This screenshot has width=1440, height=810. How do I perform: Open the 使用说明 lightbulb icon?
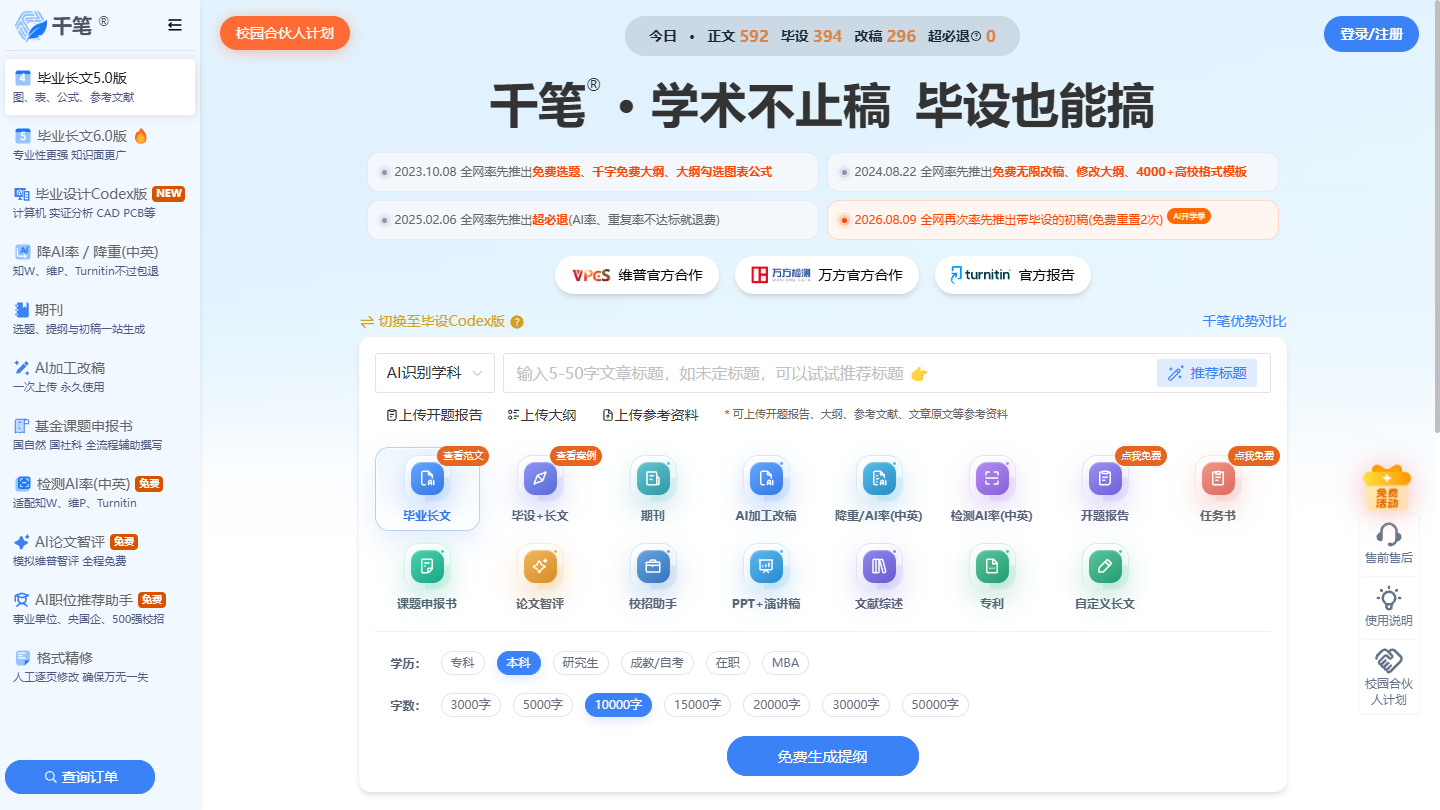[1388, 598]
